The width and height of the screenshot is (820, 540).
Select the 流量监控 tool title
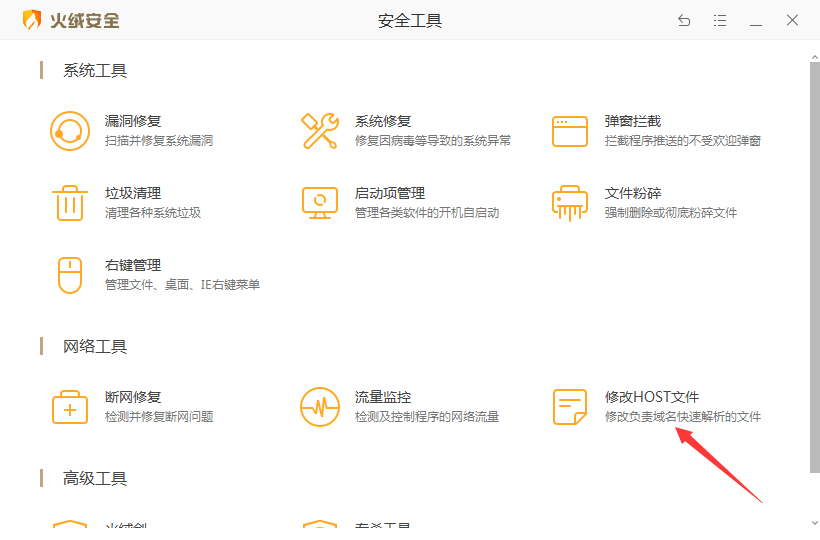[x=383, y=397]
